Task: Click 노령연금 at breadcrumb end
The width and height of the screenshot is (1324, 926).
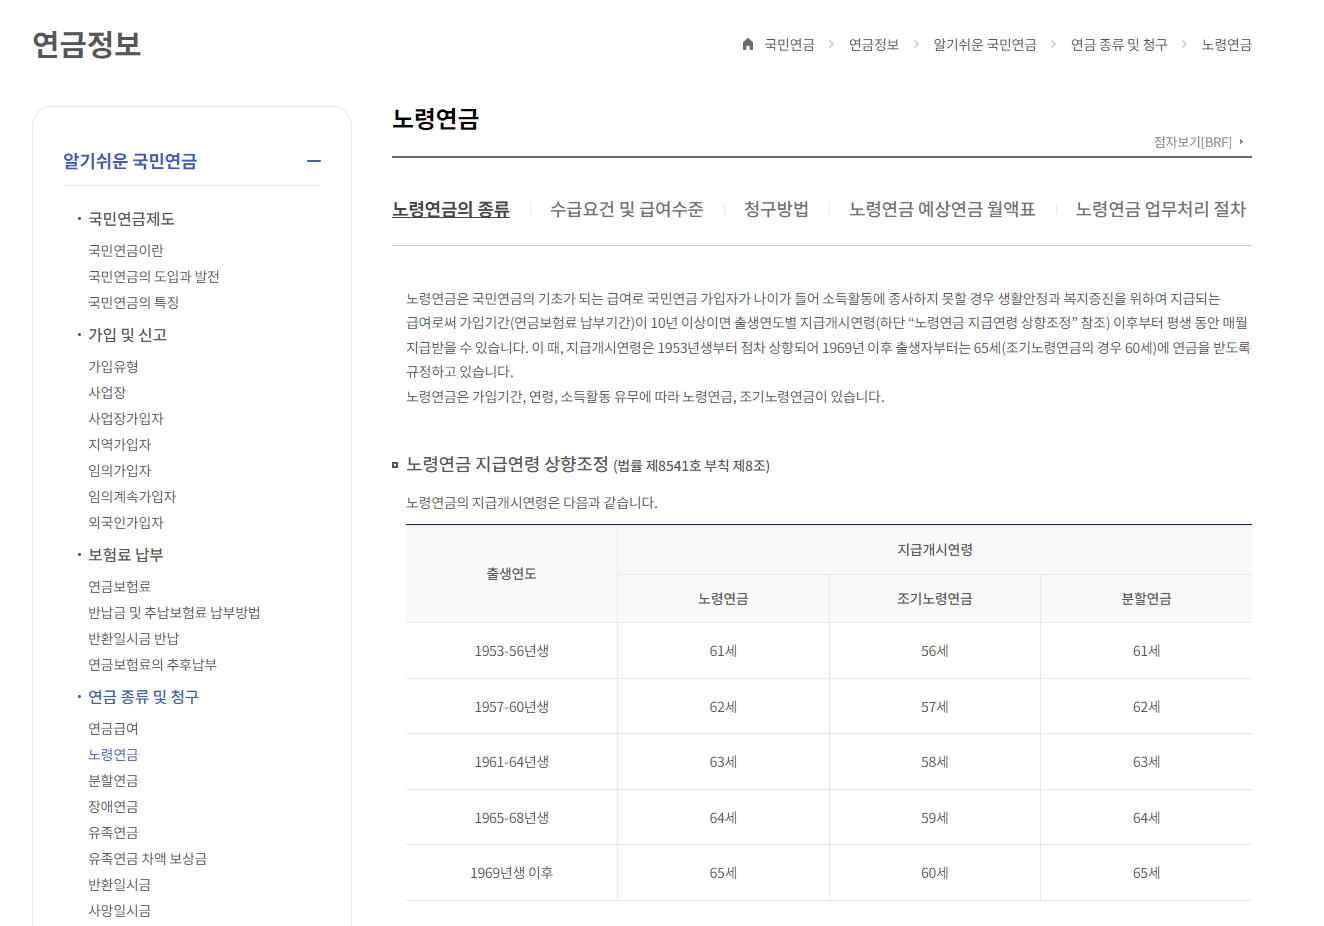Action: [1227, 45]
